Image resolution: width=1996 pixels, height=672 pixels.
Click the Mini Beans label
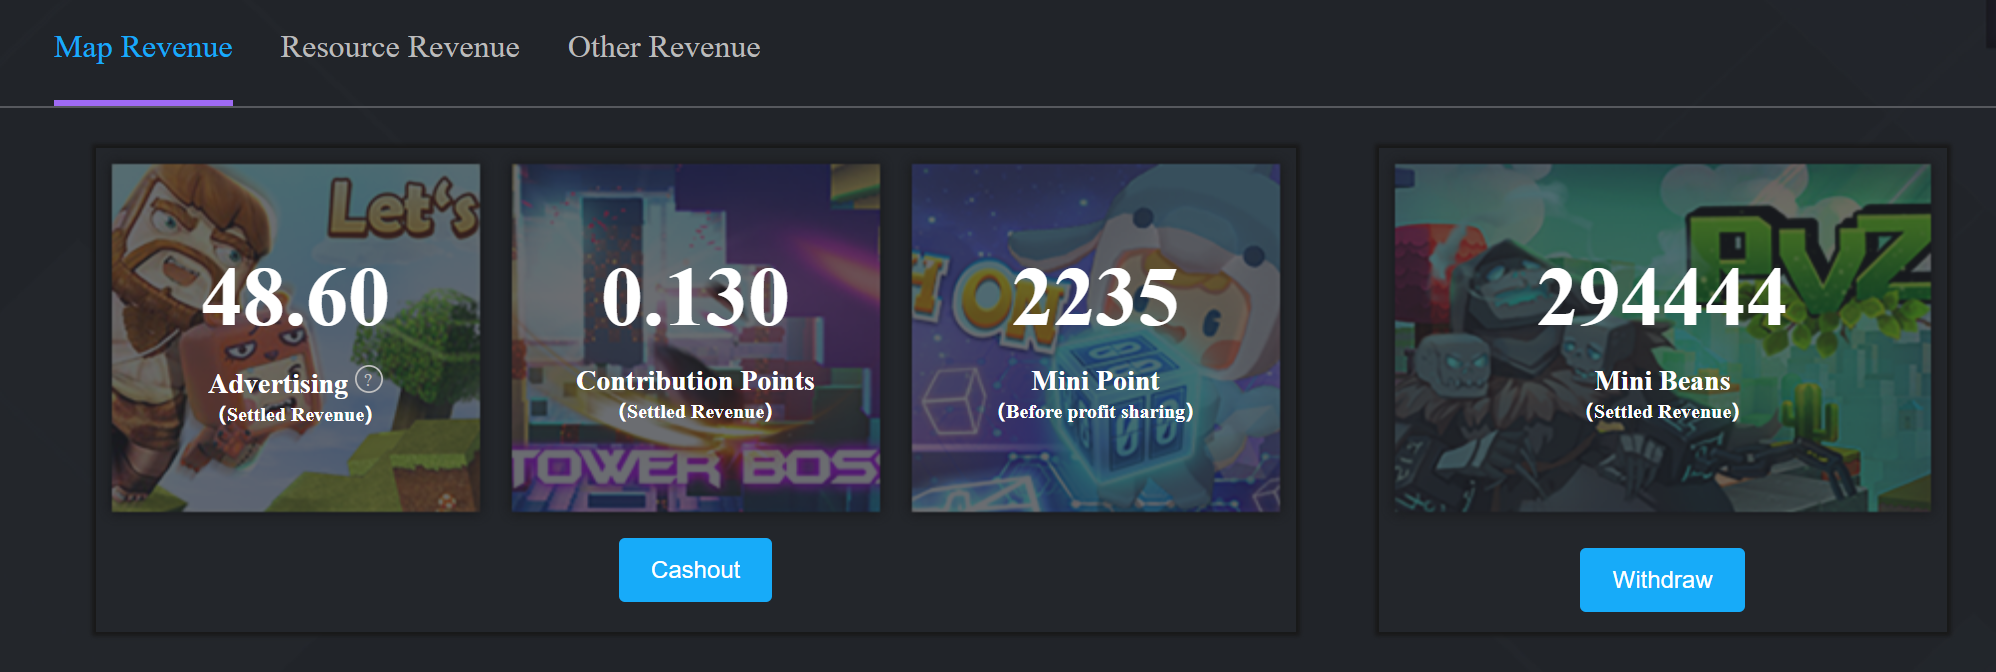pyautogui.click(x=1663, y=381)
